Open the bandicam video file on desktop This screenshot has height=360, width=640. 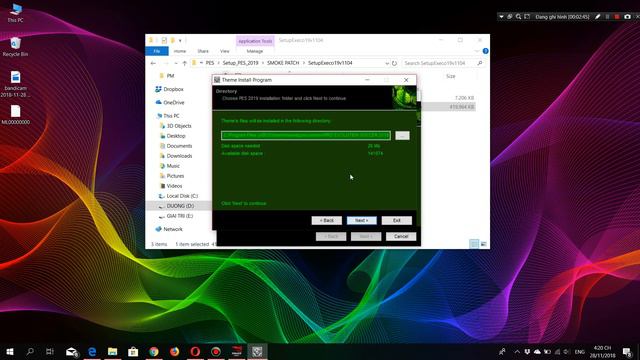point(16,84)
